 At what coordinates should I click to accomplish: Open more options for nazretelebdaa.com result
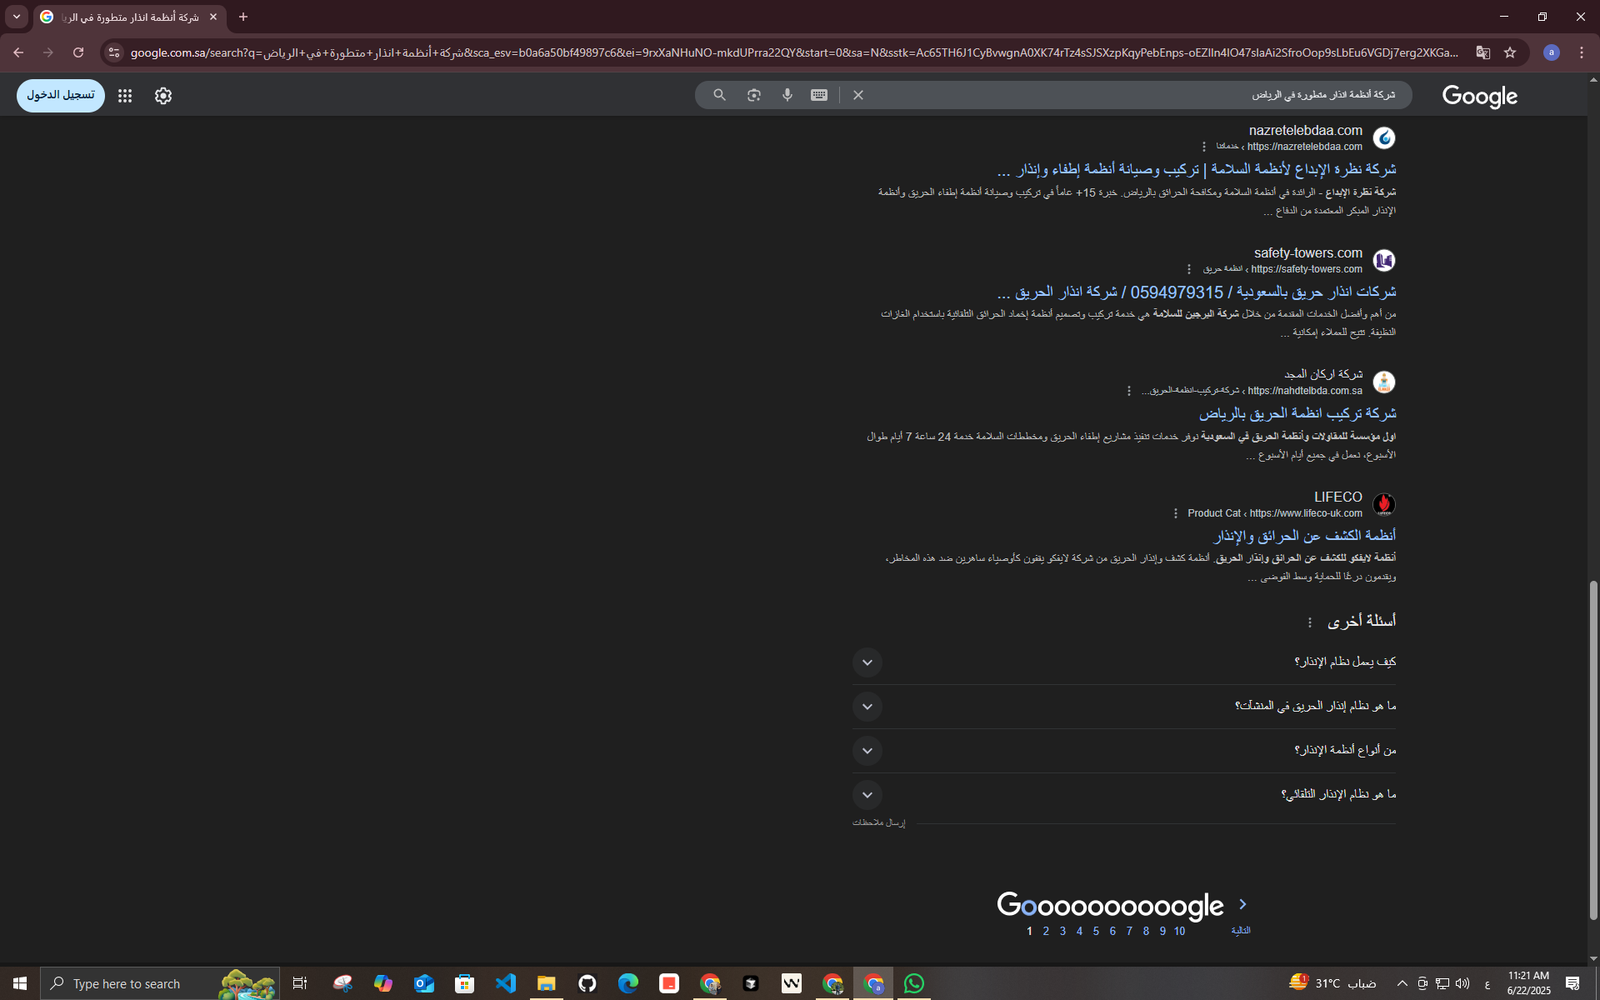(1204, 147)
